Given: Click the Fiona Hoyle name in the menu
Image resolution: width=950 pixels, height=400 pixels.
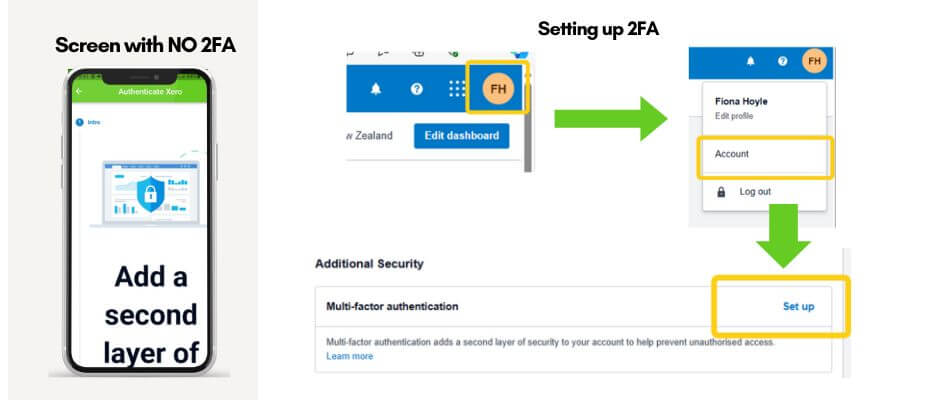Looking at the screenshot, I should (742, 101).
